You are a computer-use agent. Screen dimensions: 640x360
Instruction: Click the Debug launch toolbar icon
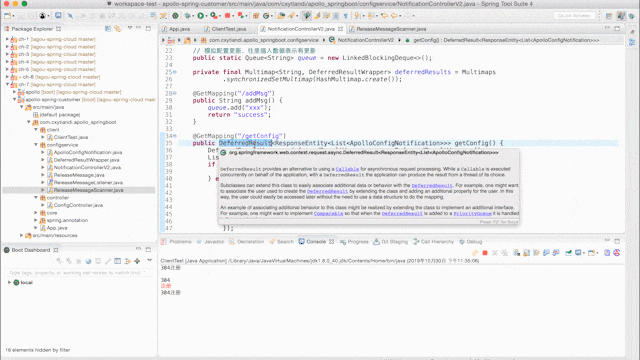coord(187,16)
